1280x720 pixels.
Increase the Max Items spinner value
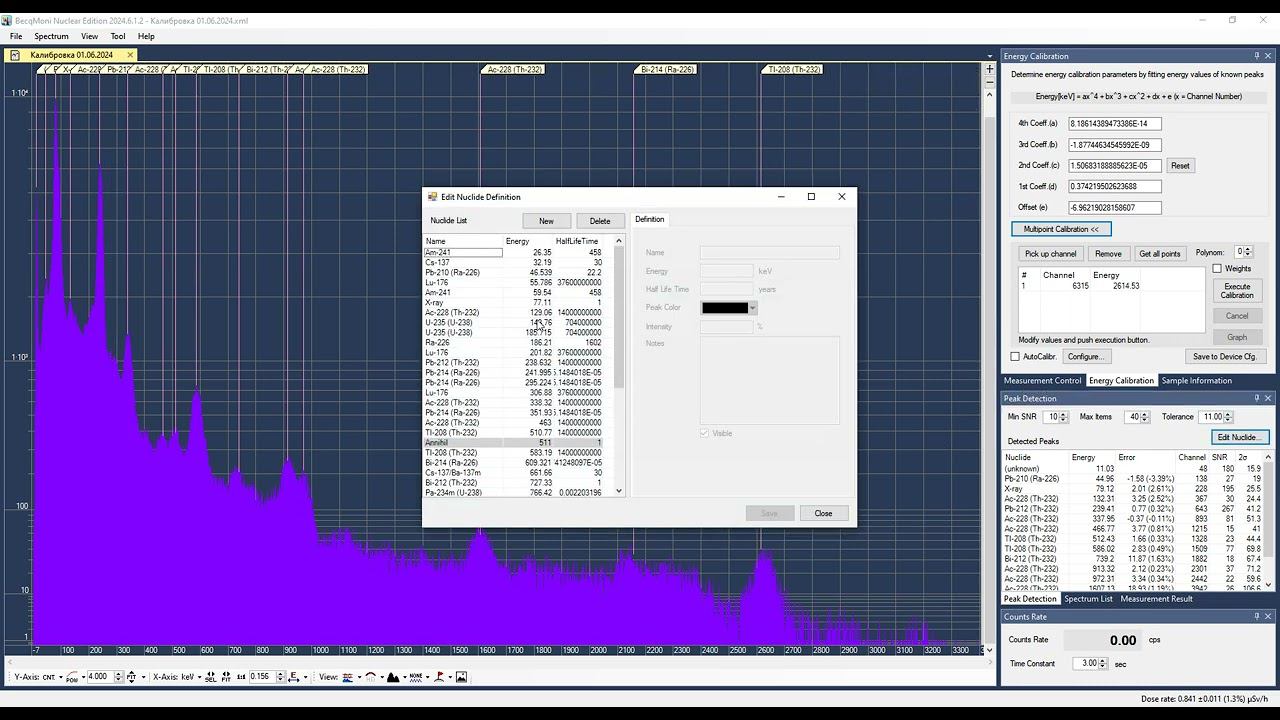point(1144,414)
